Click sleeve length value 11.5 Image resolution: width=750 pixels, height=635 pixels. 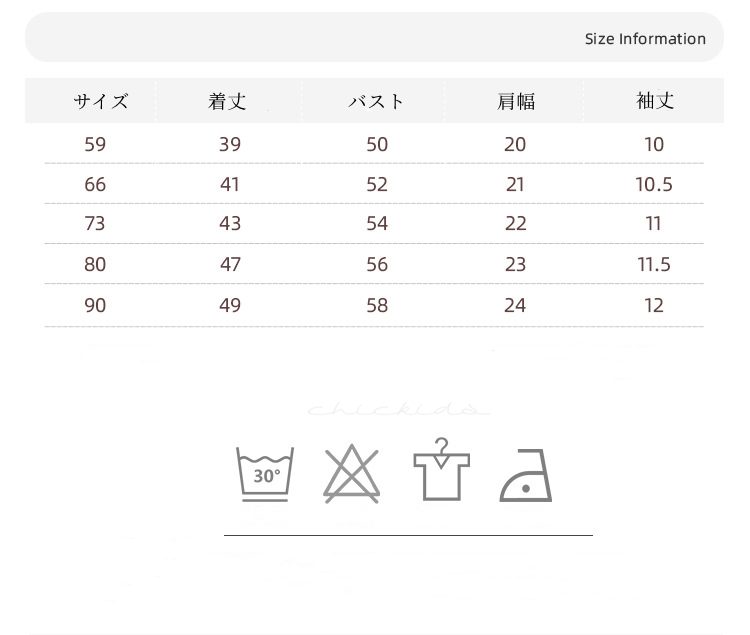click(654, 264)
